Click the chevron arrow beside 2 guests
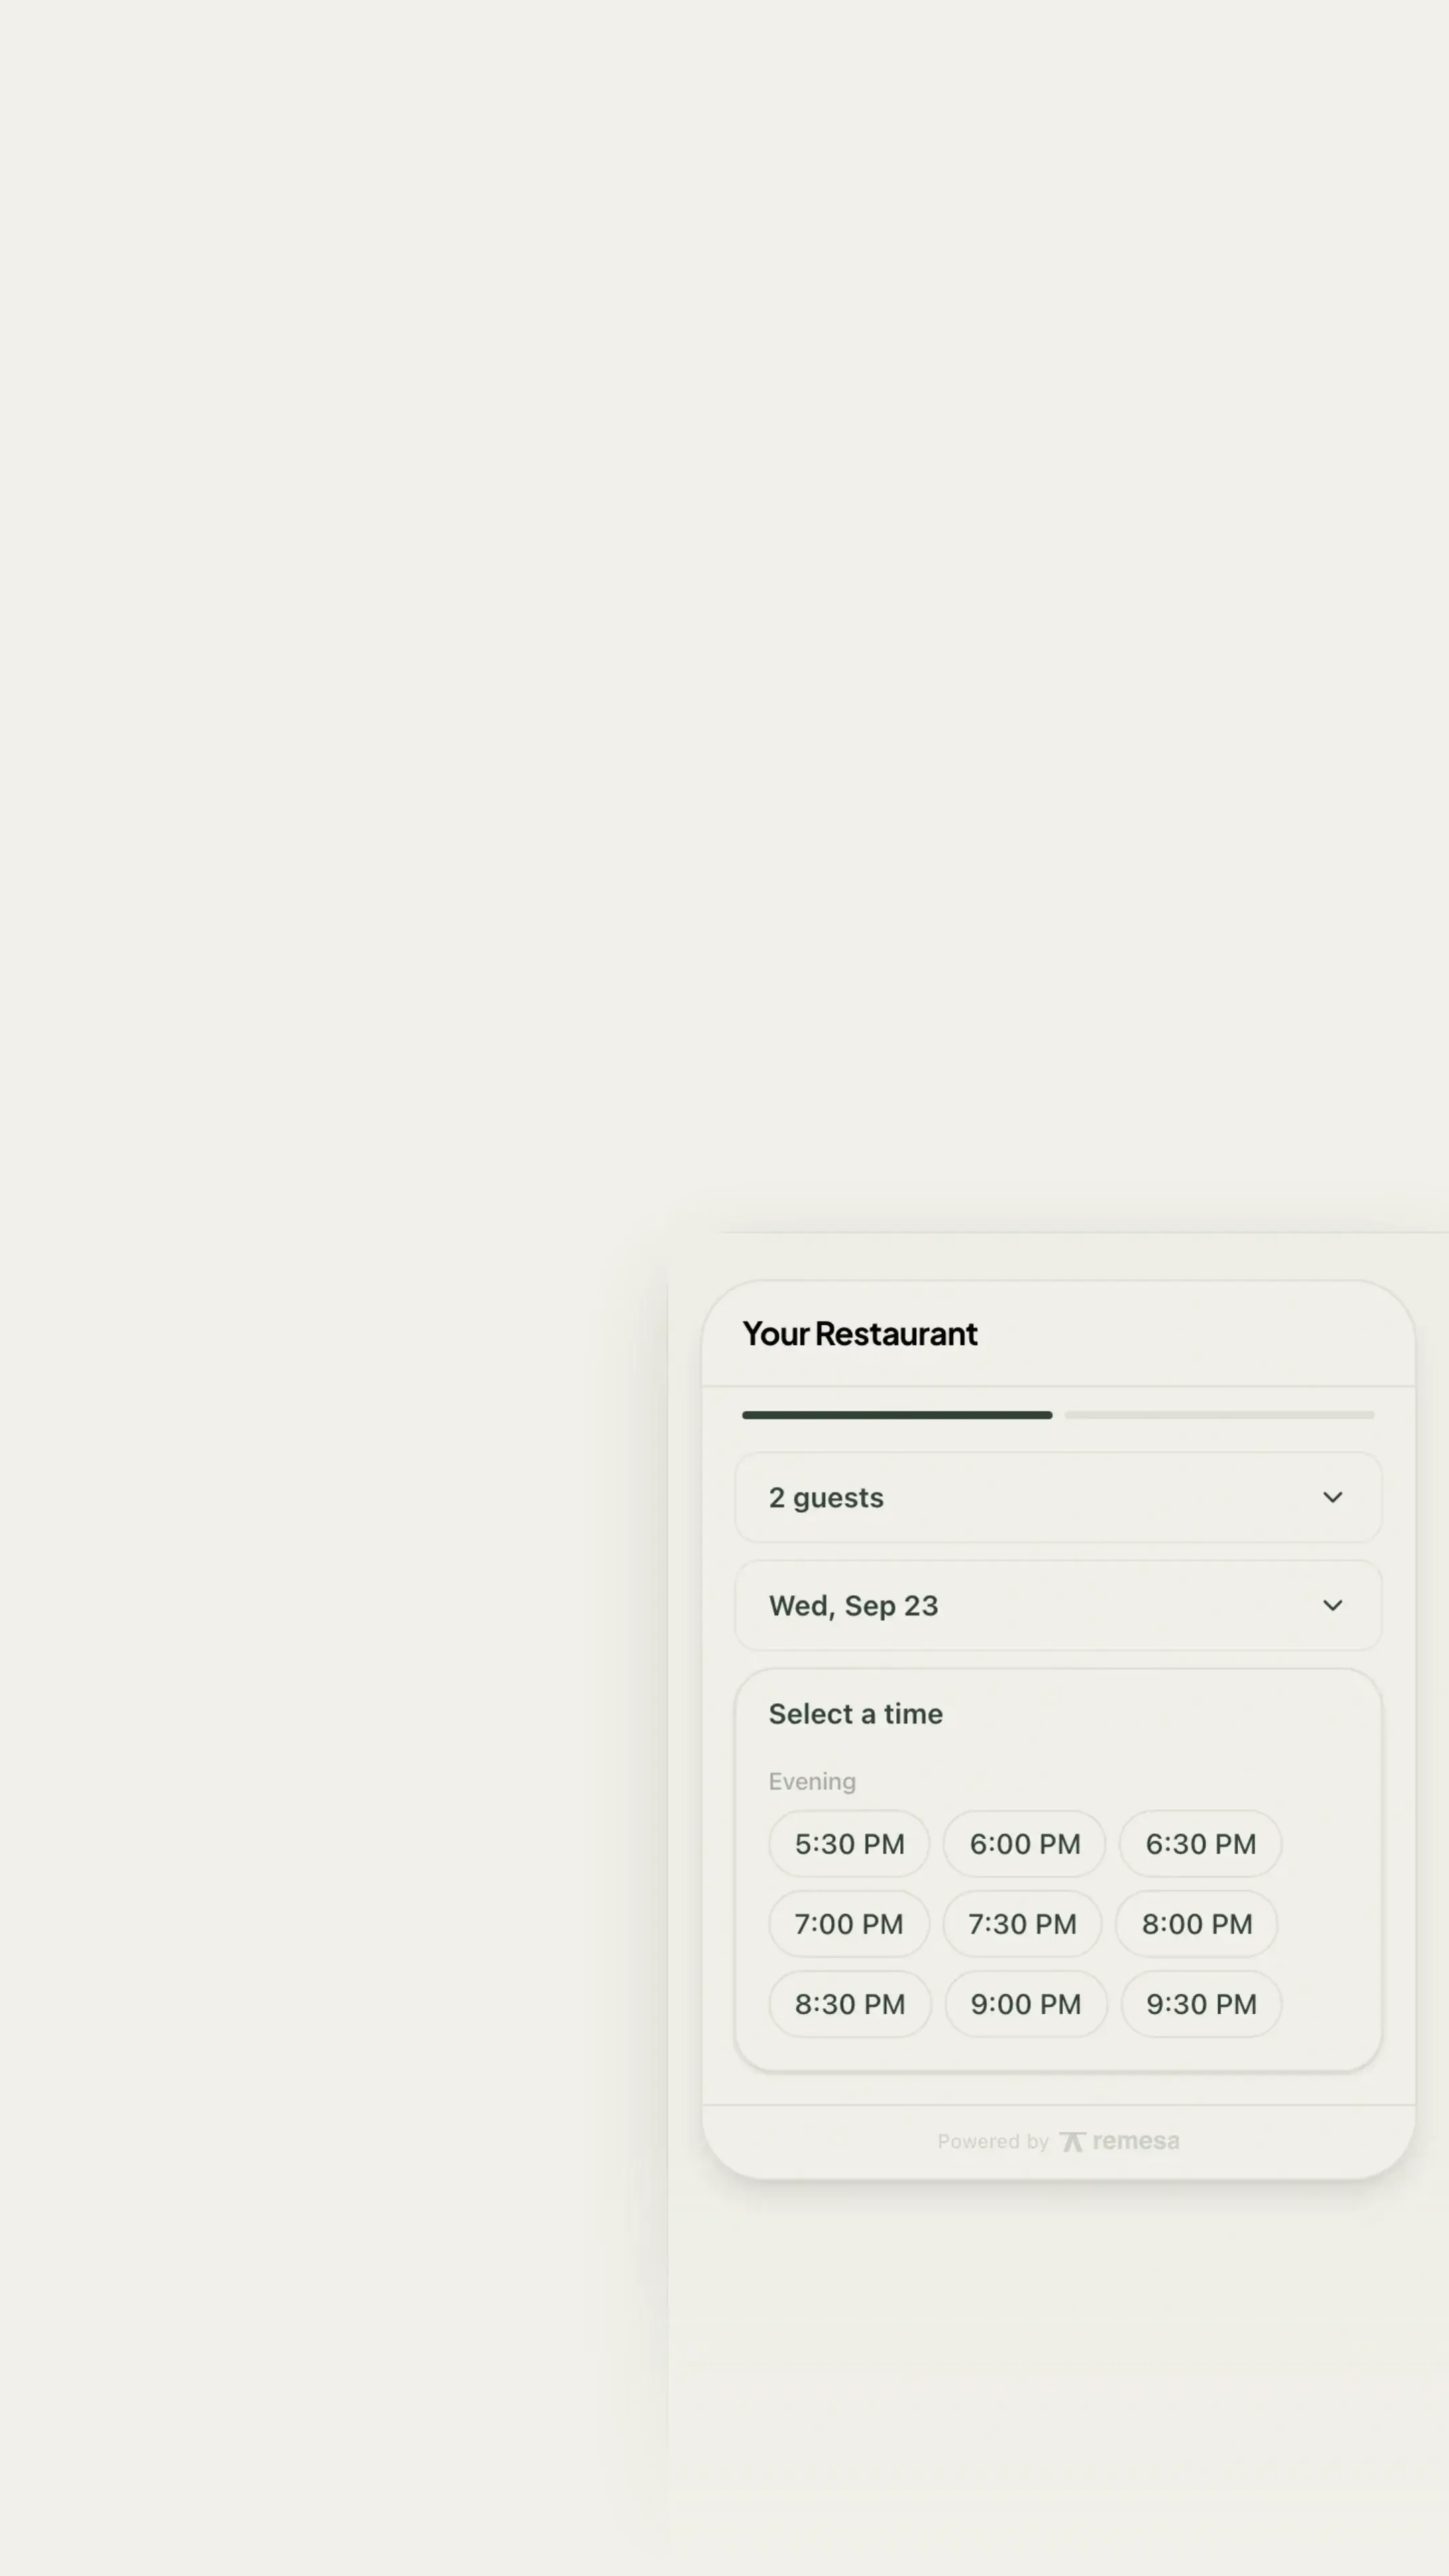The image size is (1449, 2576). [1332, 1497]
